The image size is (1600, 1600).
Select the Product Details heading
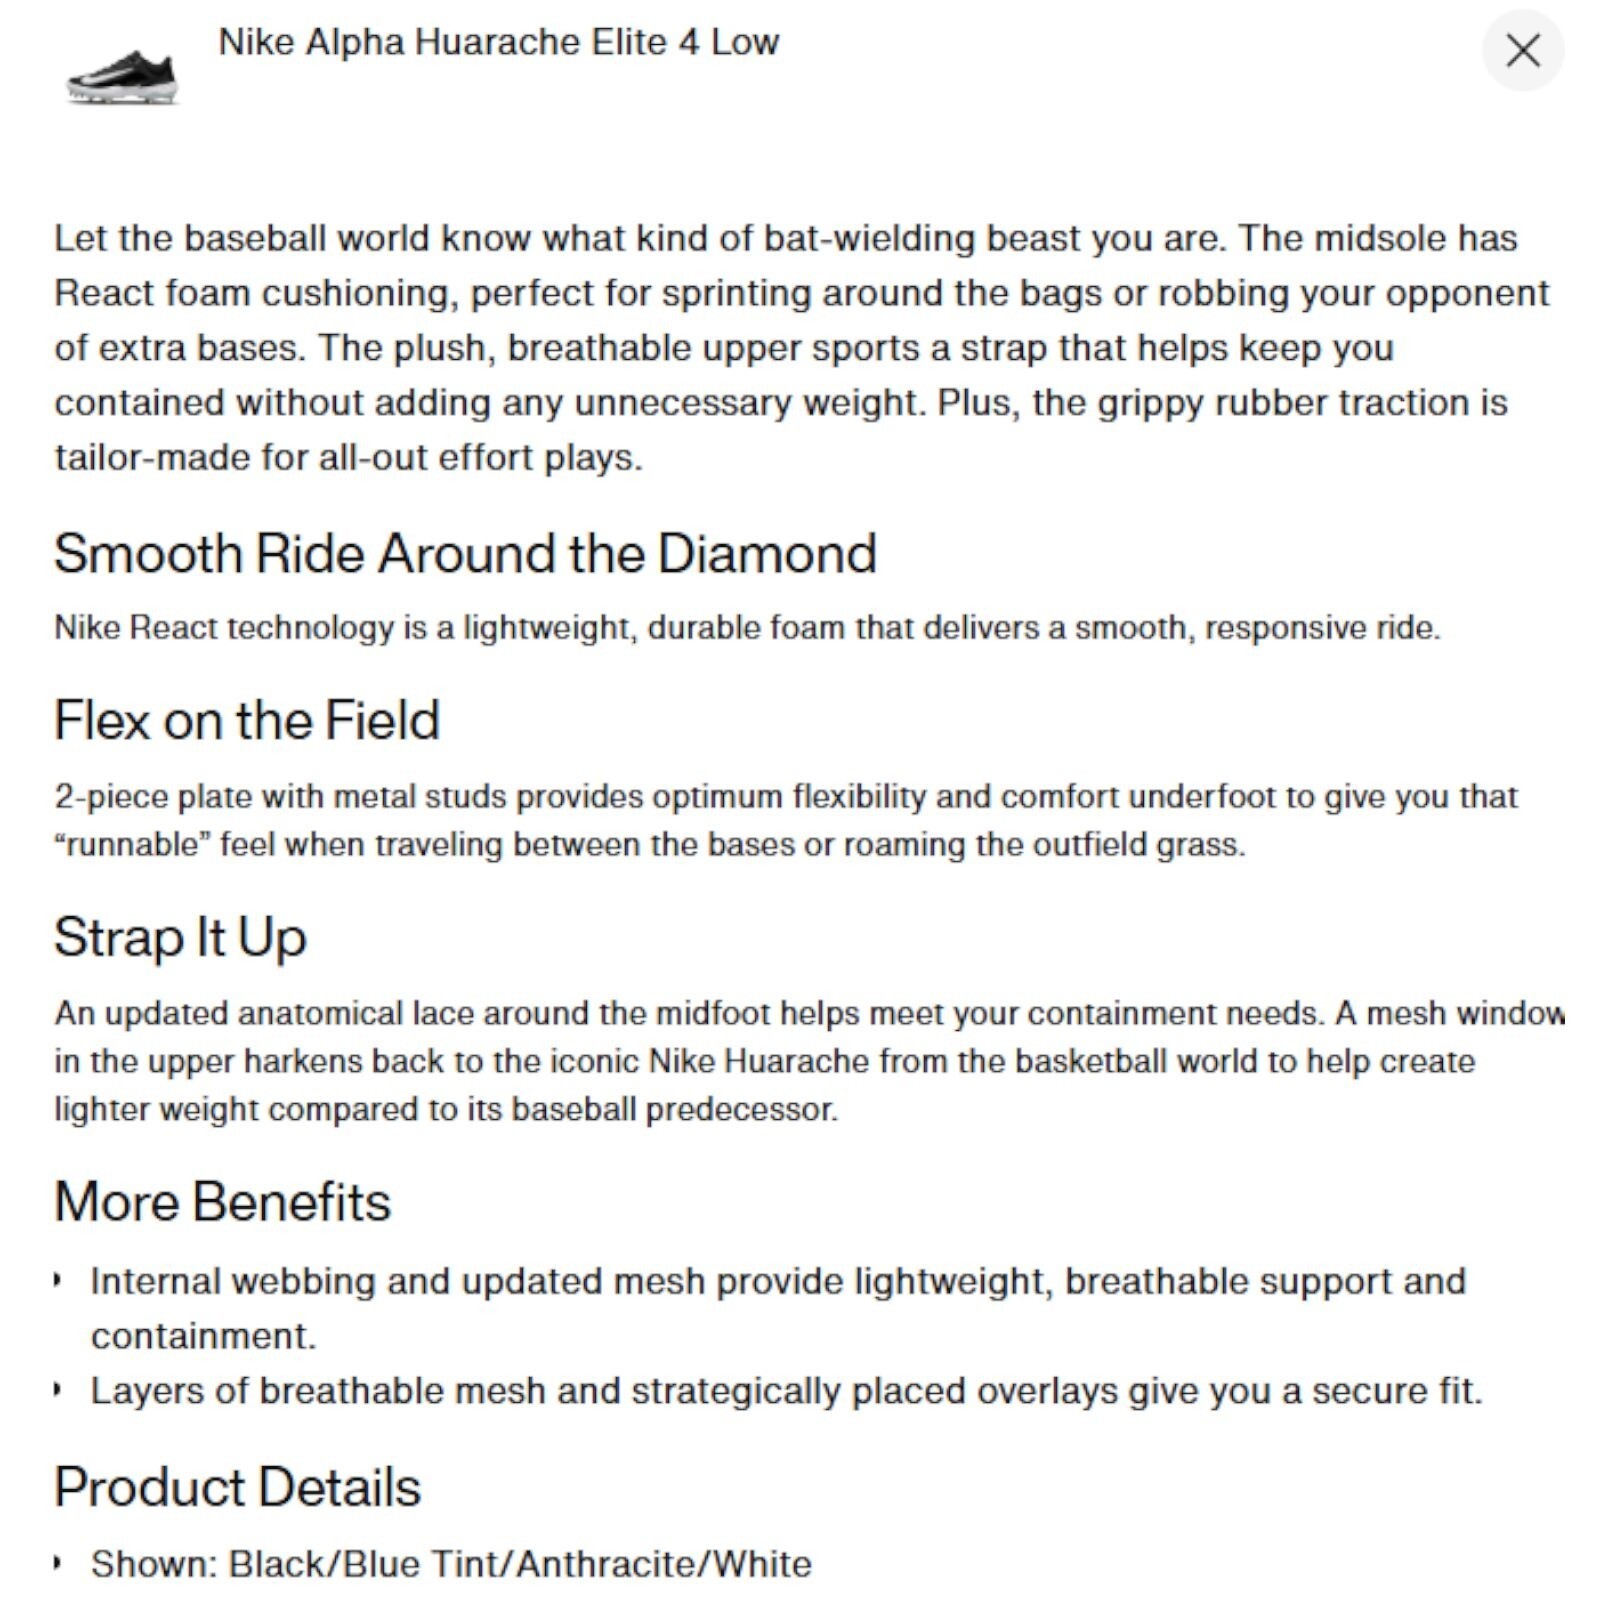click(x=237, y=1487)
